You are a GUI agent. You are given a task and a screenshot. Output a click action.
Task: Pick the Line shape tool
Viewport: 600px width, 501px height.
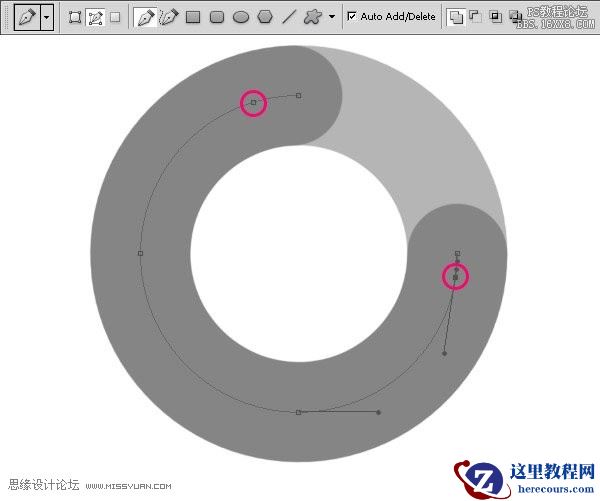289,17
